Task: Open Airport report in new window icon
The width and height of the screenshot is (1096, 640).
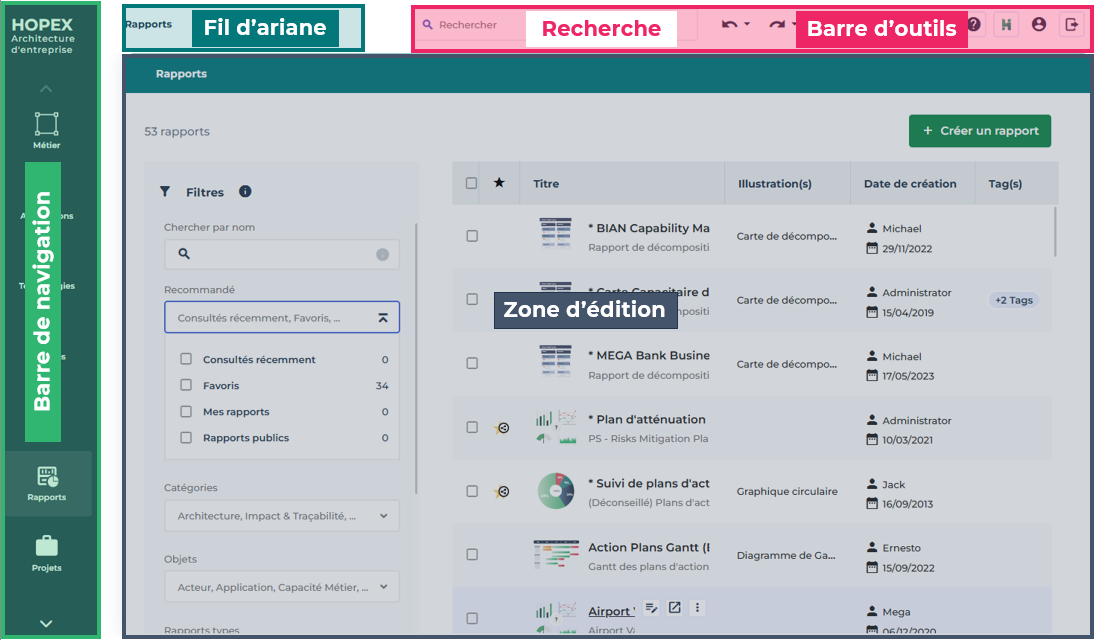Action: [x=675, y=607]
